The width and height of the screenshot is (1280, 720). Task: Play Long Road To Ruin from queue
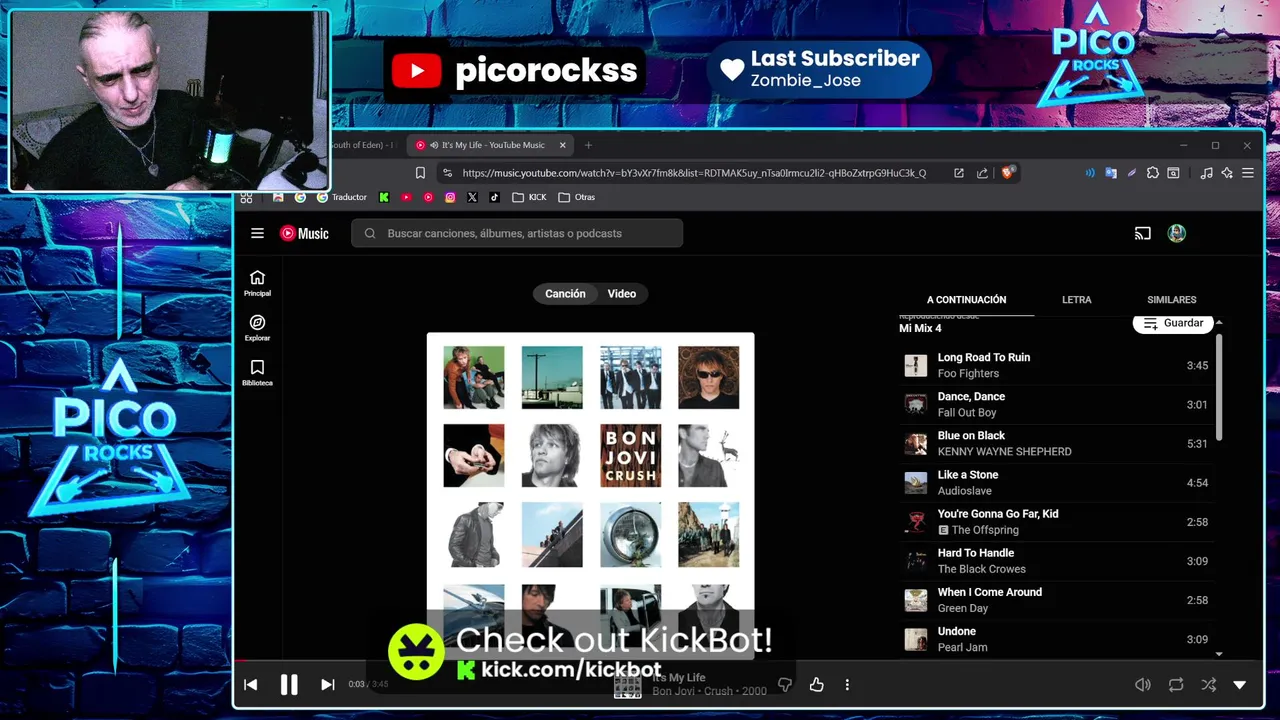coord(1057,365)
